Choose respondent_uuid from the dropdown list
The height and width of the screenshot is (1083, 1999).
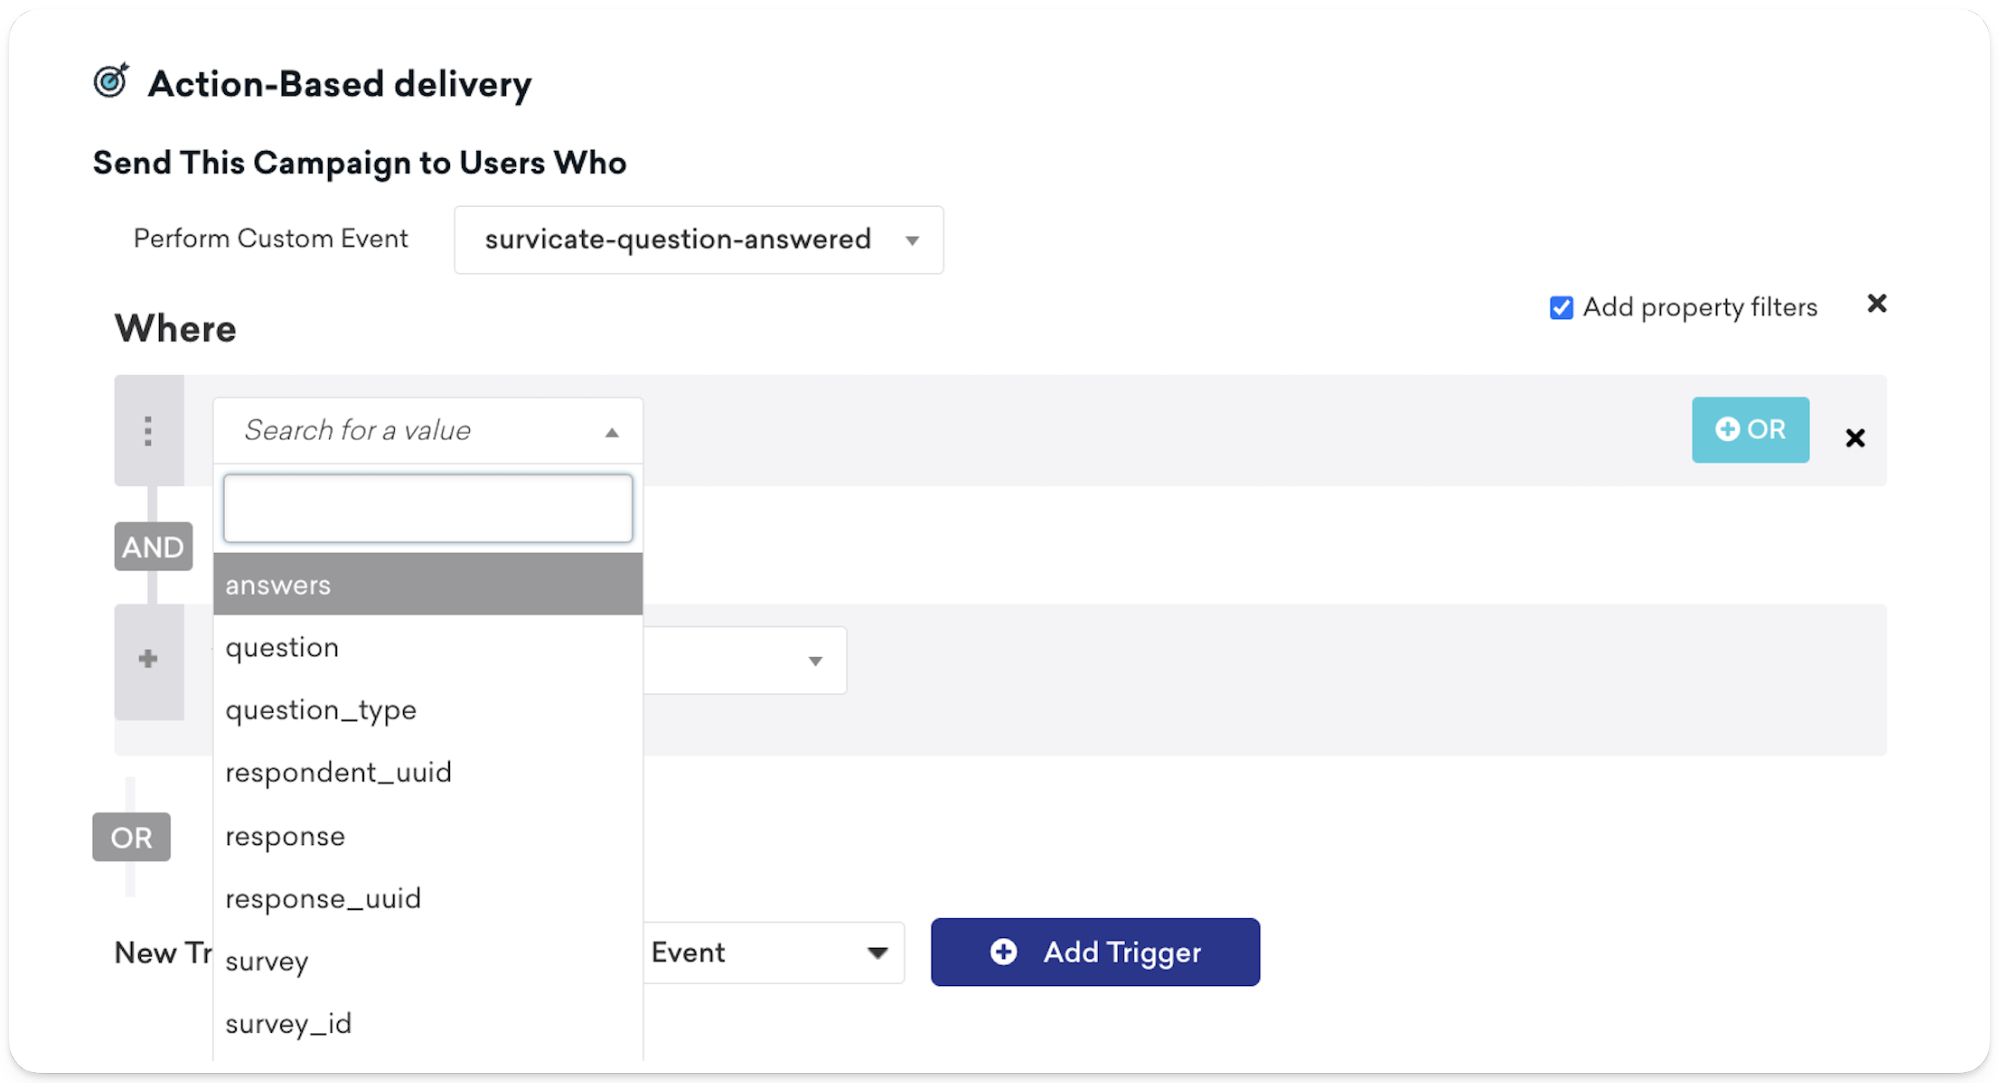339,771
